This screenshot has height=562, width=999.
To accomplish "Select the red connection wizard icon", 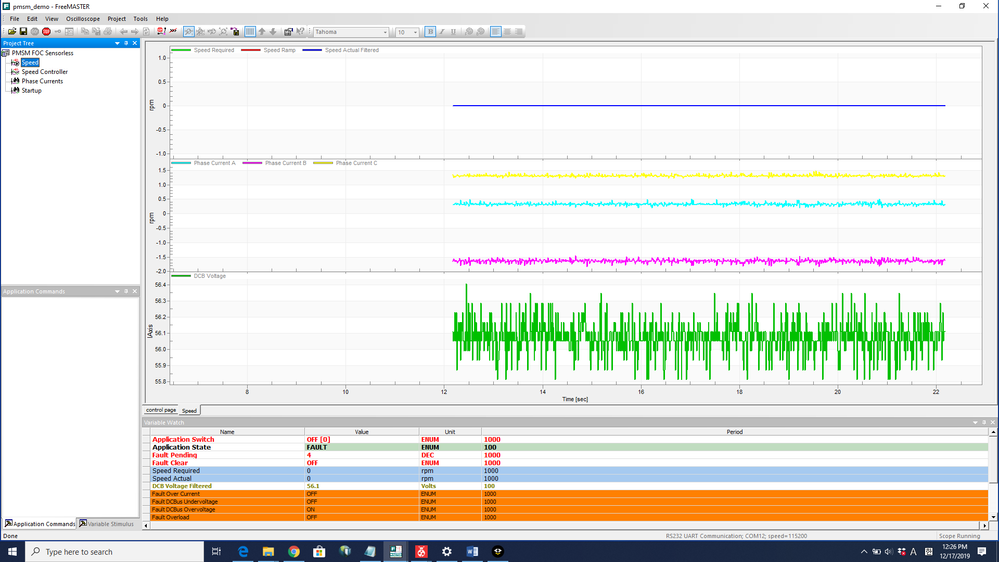I will [x=161, y=31].
